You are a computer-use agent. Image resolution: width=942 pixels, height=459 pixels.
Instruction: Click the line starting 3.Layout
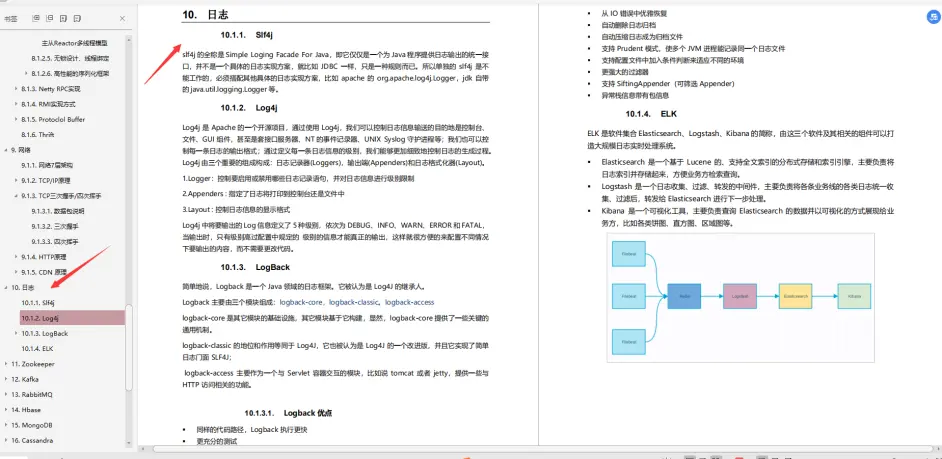236,210
